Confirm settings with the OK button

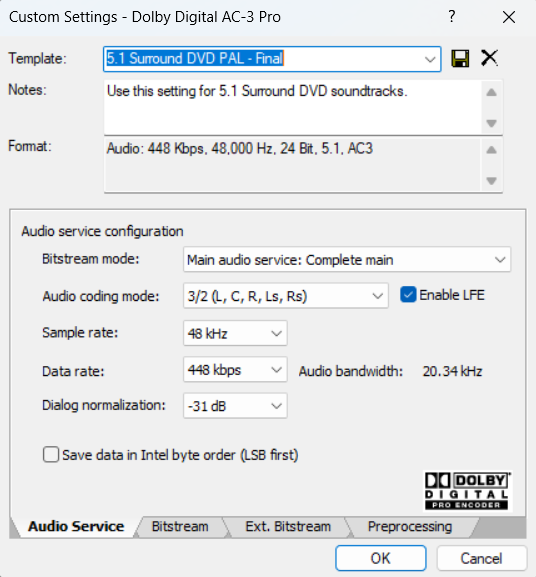pyautogui.click(x=381, y=558)
